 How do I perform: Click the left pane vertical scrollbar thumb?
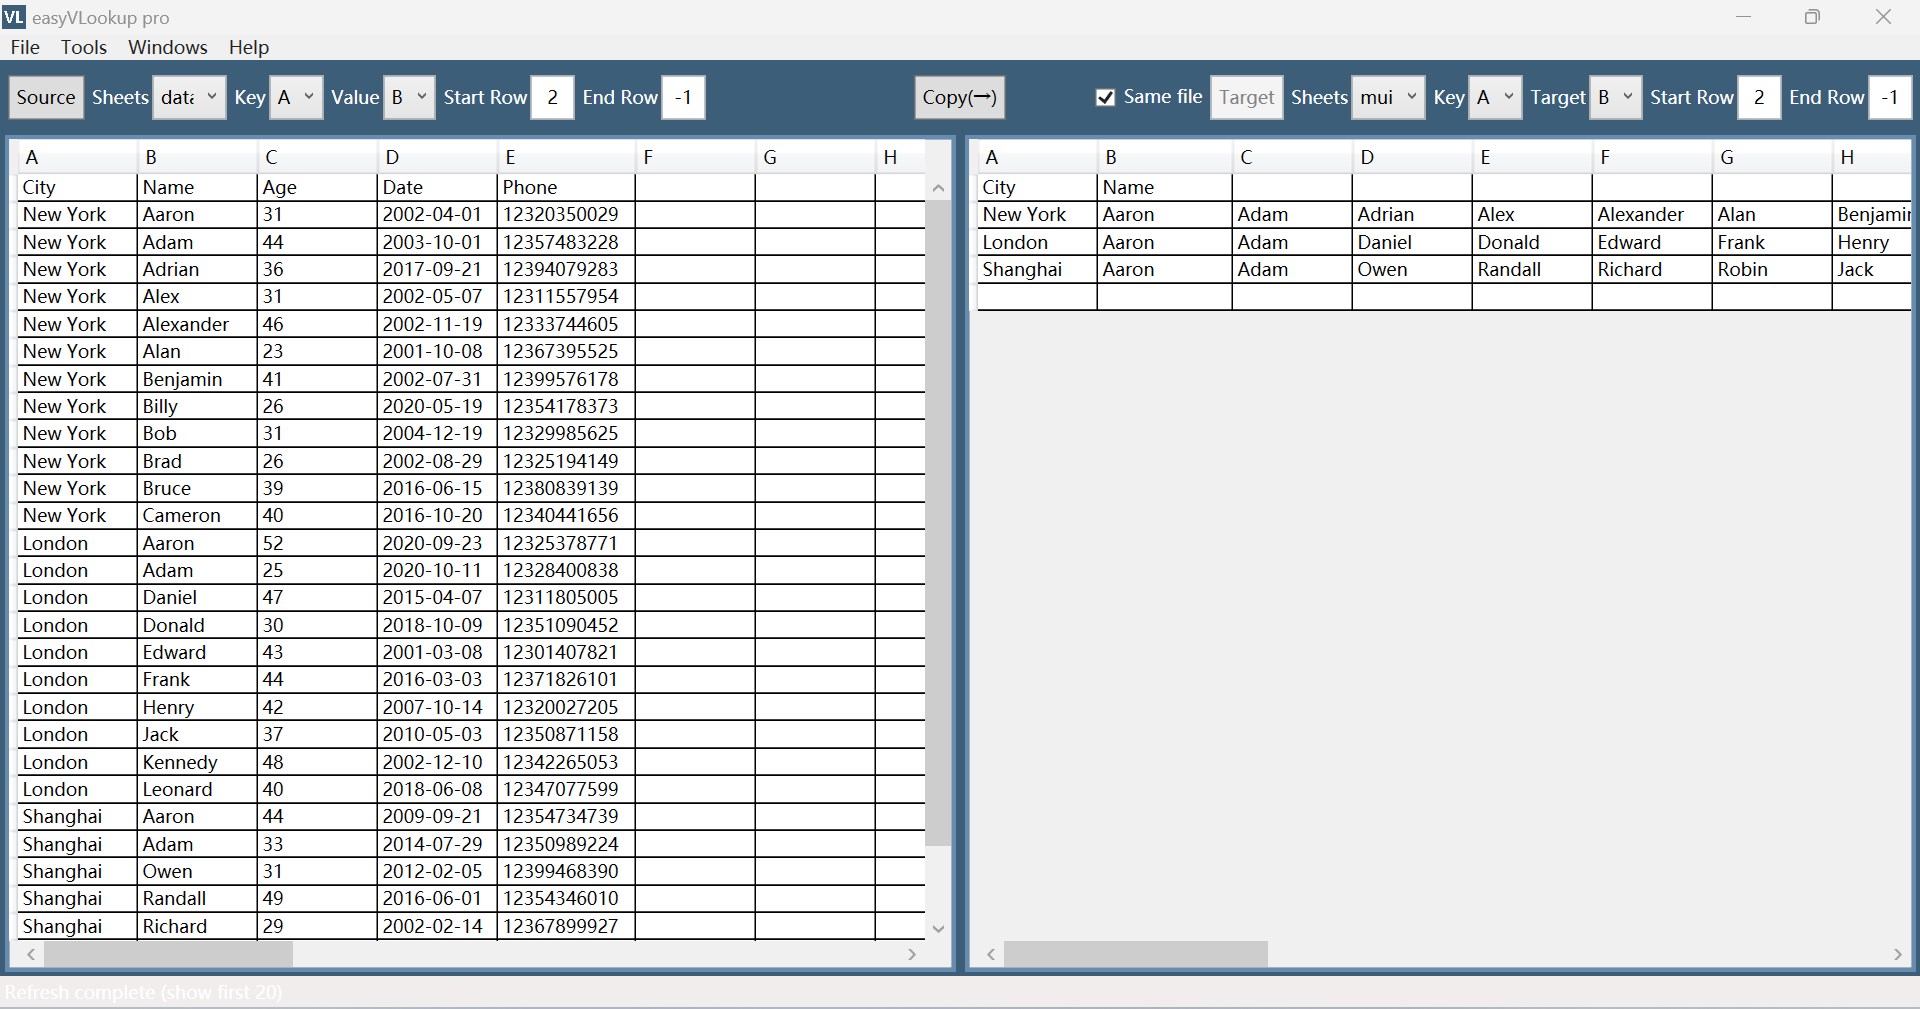click(938, 522)
